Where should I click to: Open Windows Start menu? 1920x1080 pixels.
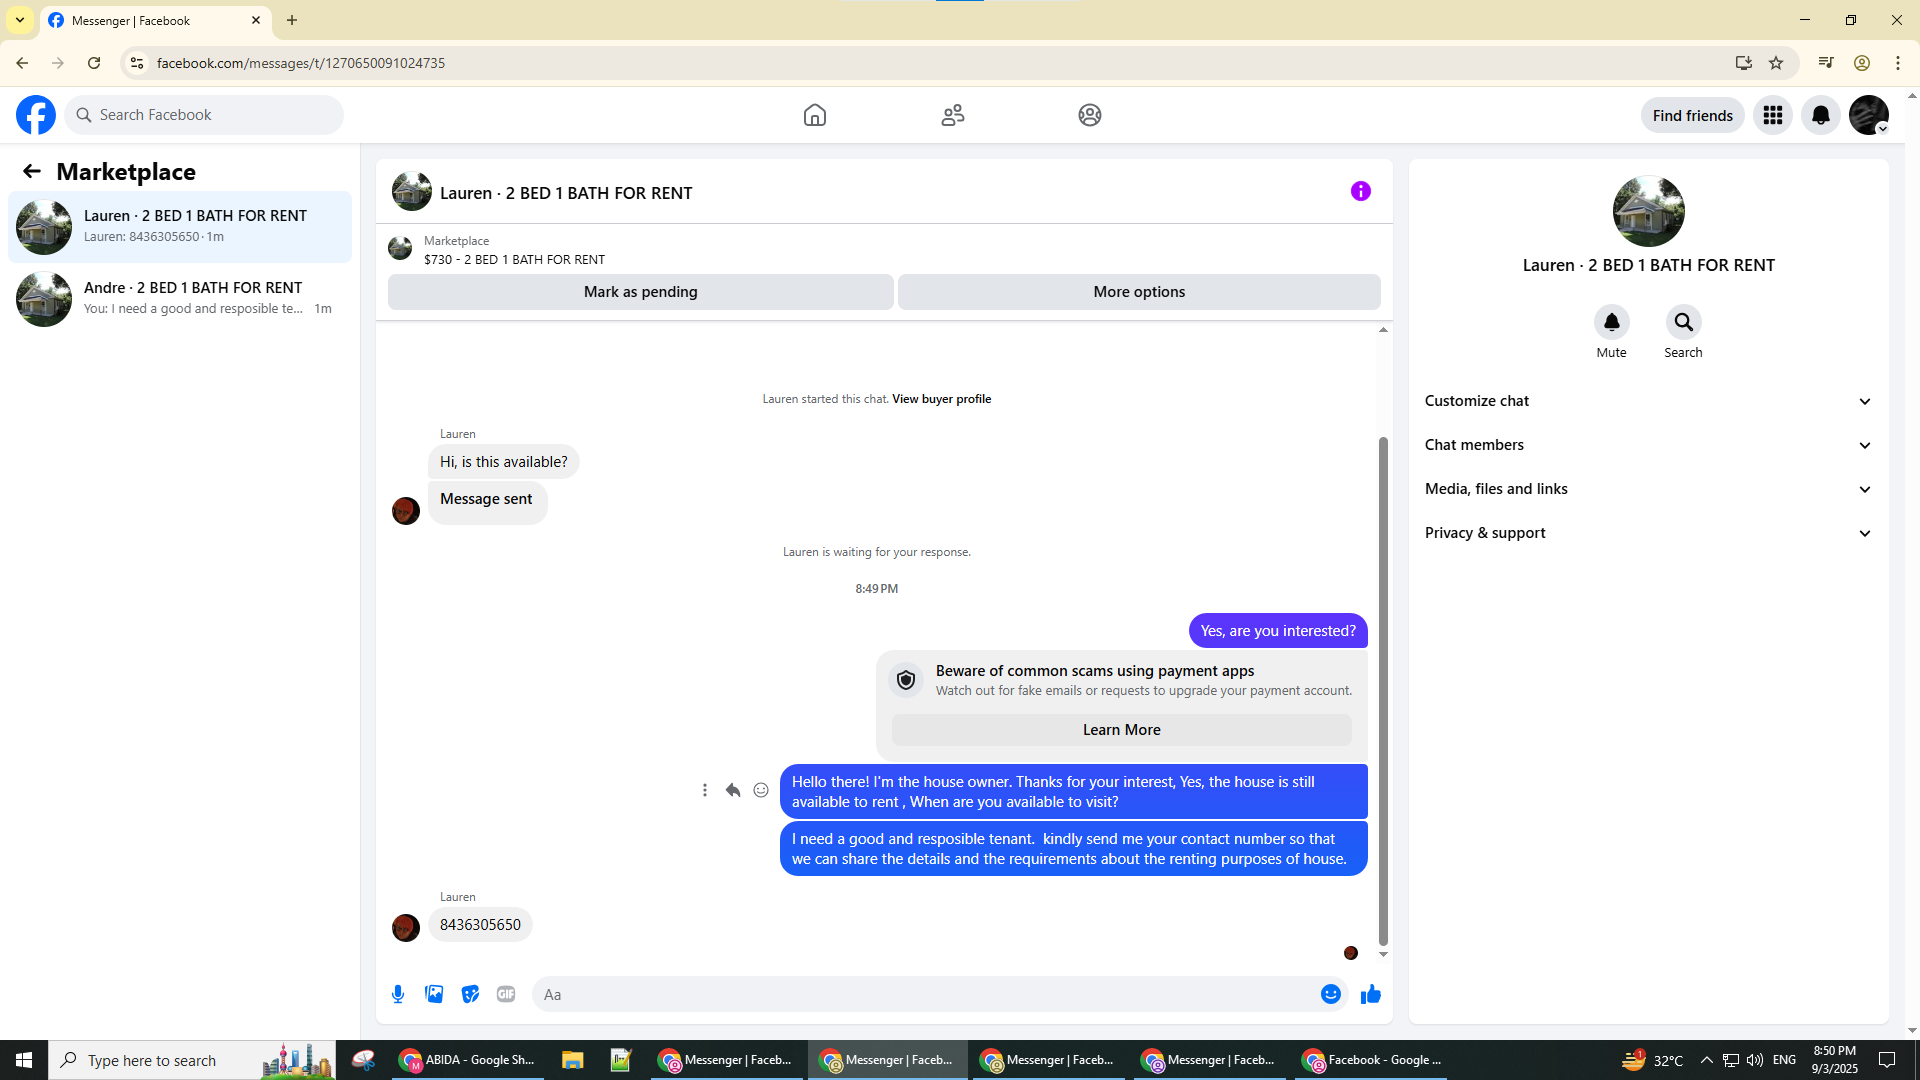[24, 1060]
